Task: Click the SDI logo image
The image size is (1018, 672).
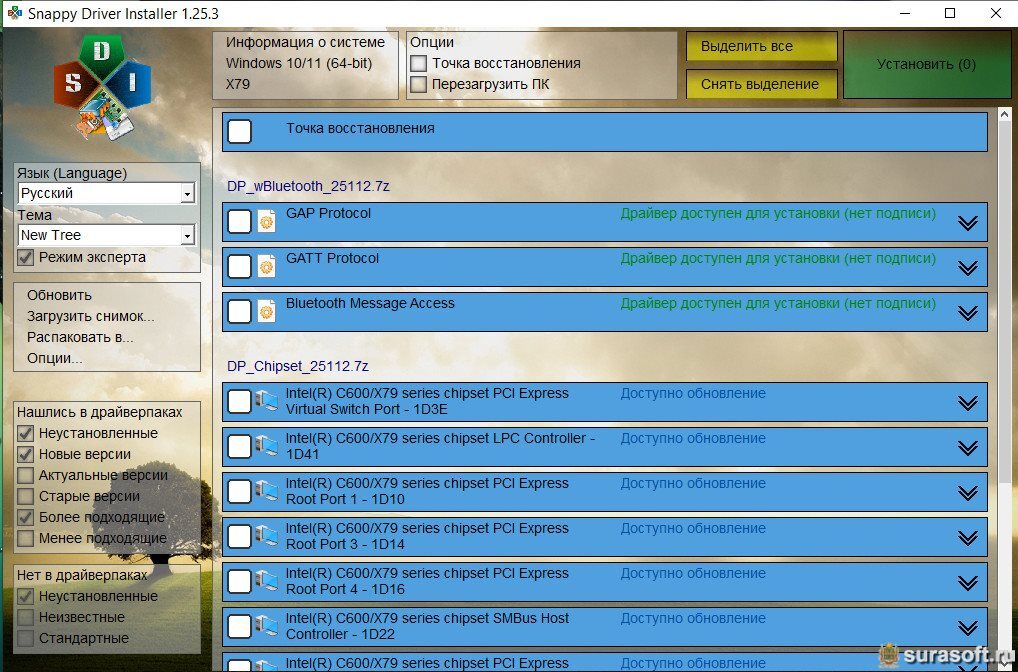Action: point(103,87)
